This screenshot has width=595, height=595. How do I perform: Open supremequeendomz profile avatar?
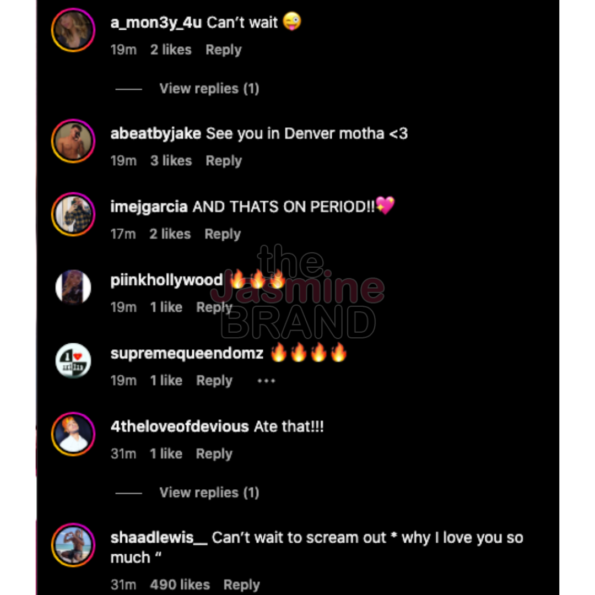[73, 360]
